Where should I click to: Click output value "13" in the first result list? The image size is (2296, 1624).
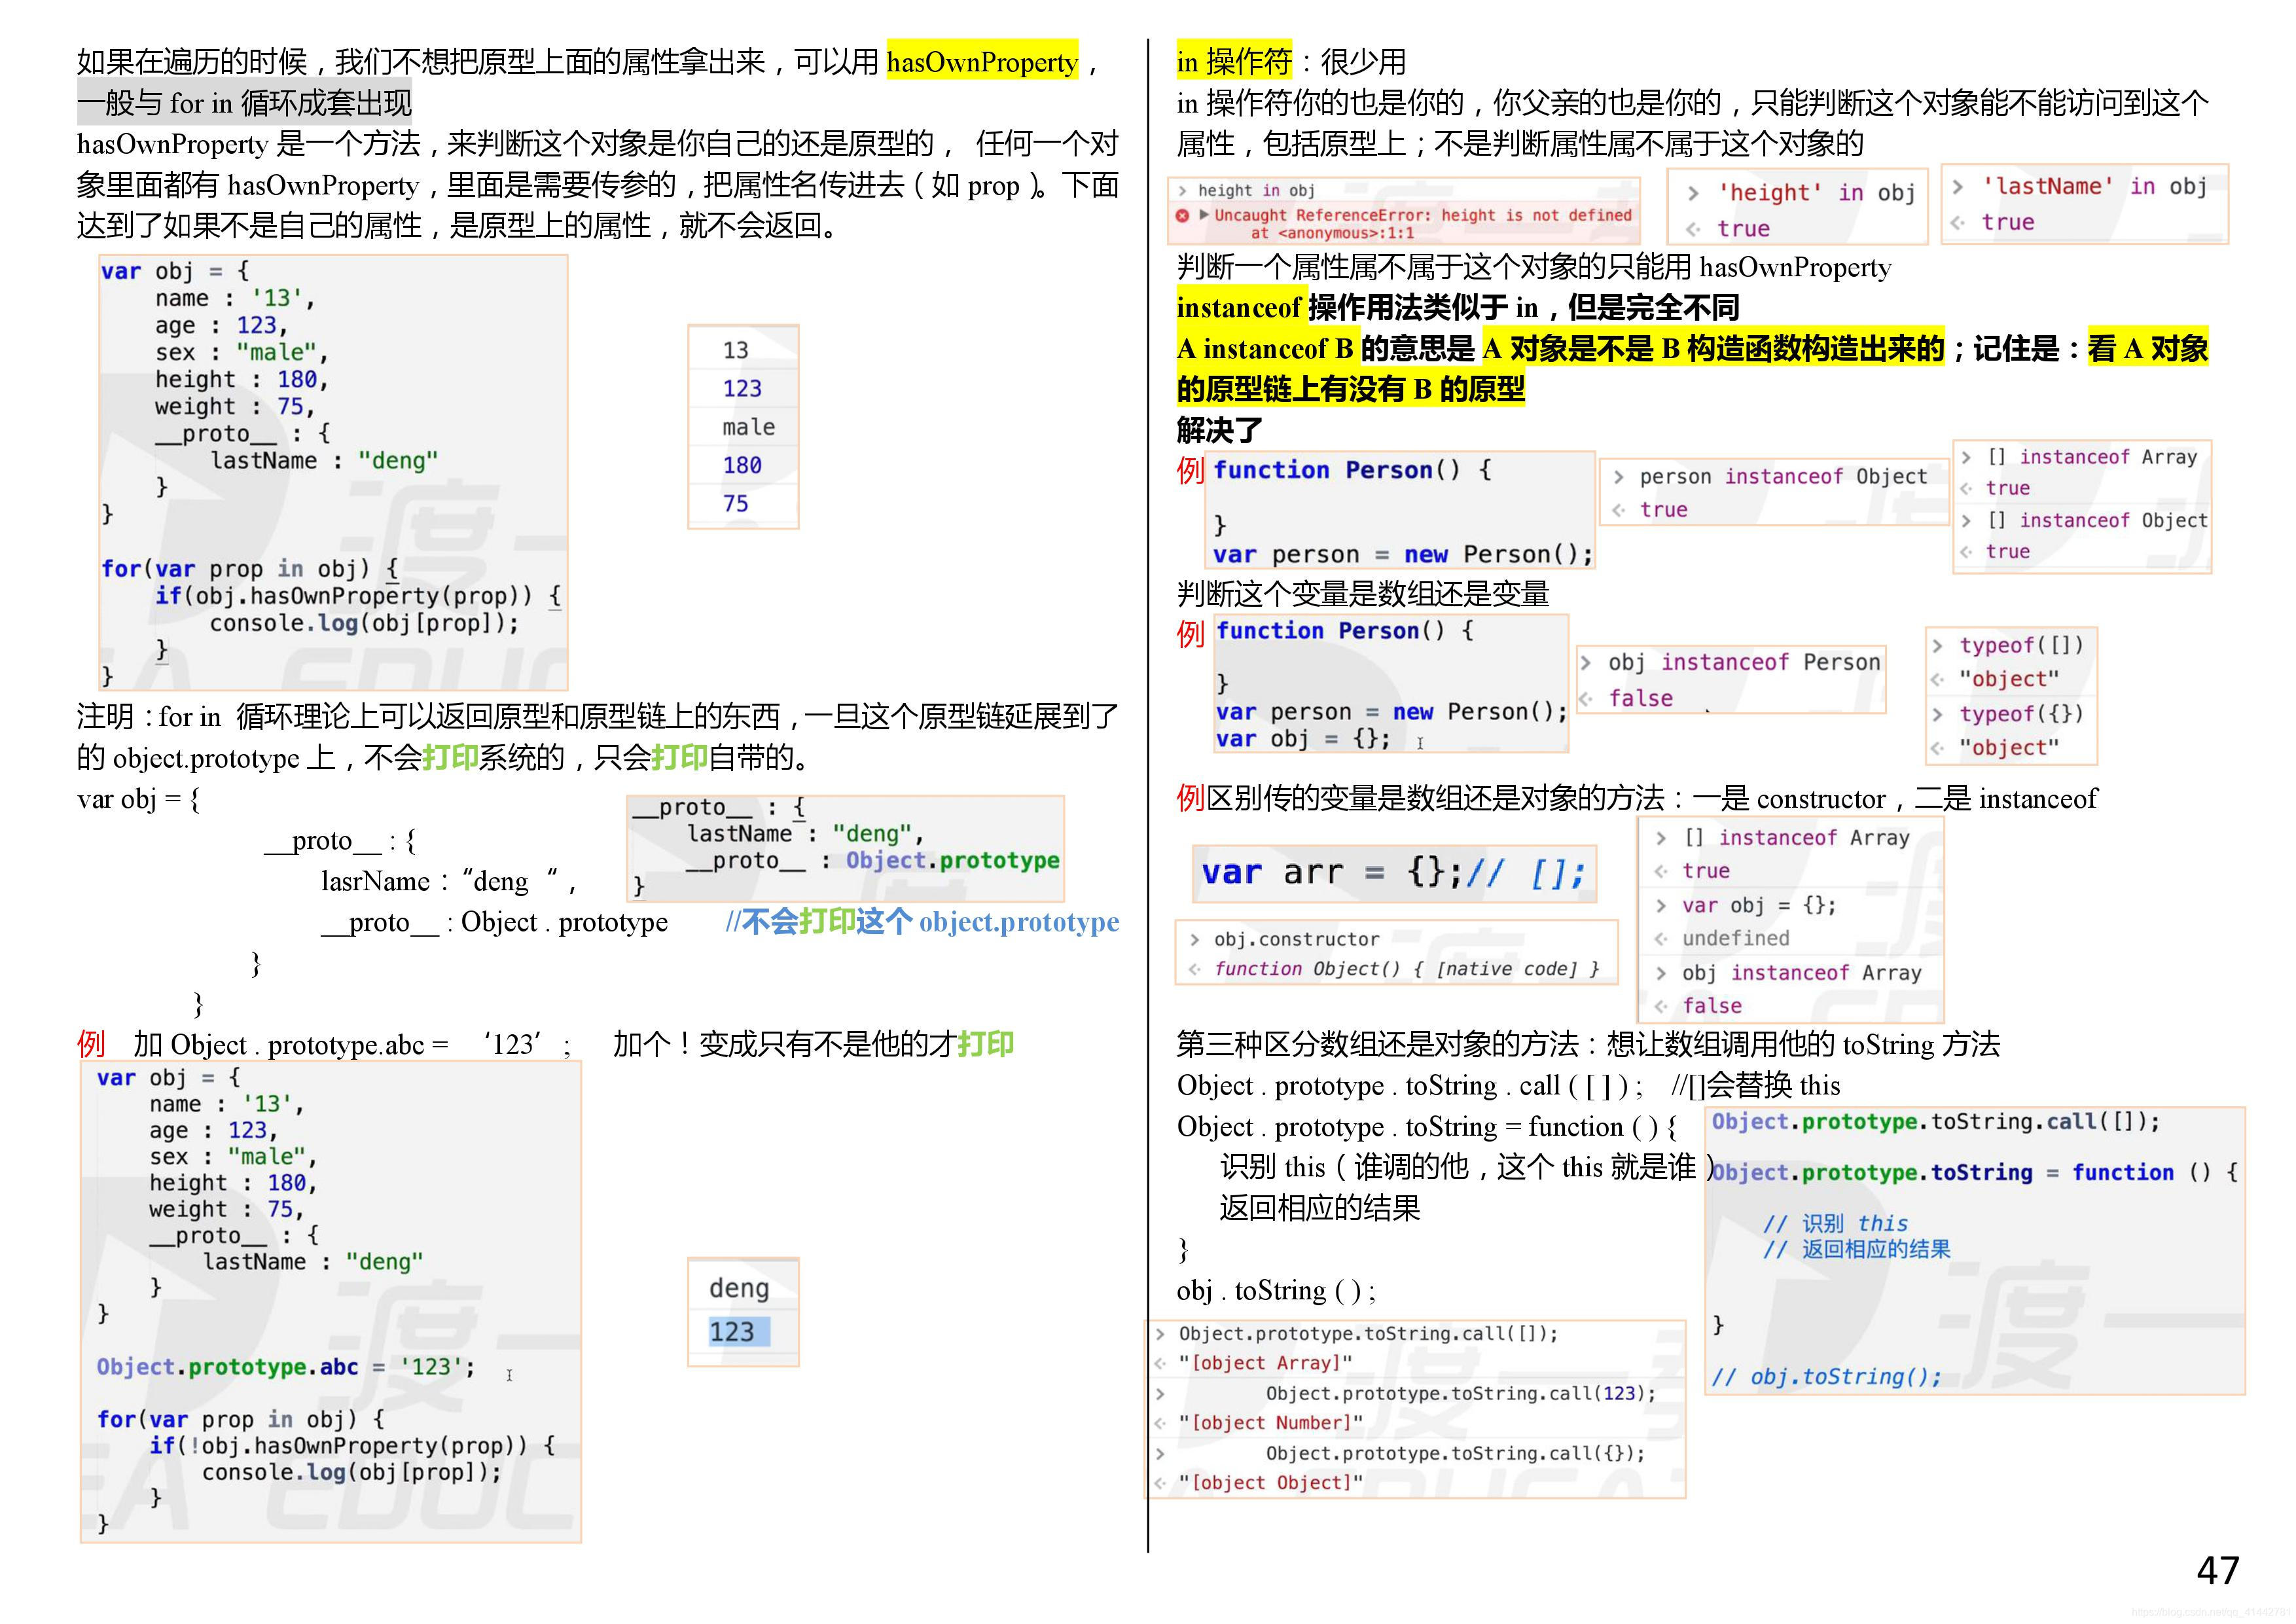(x=736, y=350)
